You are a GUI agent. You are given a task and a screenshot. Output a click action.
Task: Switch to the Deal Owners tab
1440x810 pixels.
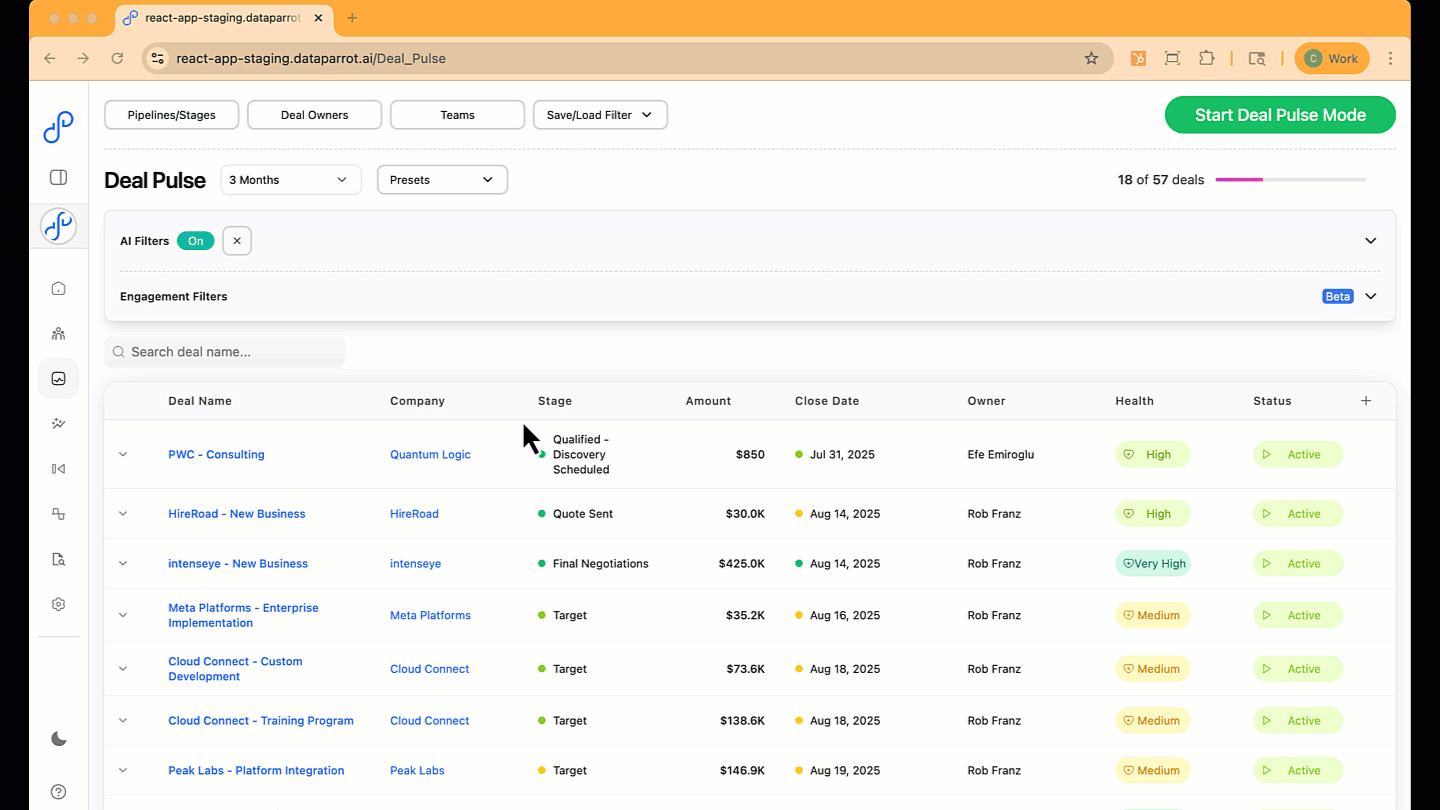click(314, 114)
